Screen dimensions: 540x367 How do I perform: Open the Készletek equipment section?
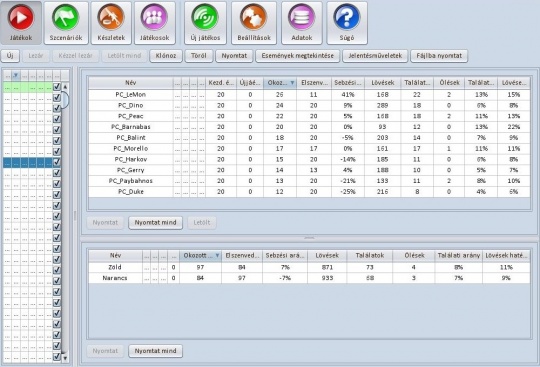point(111,23)
